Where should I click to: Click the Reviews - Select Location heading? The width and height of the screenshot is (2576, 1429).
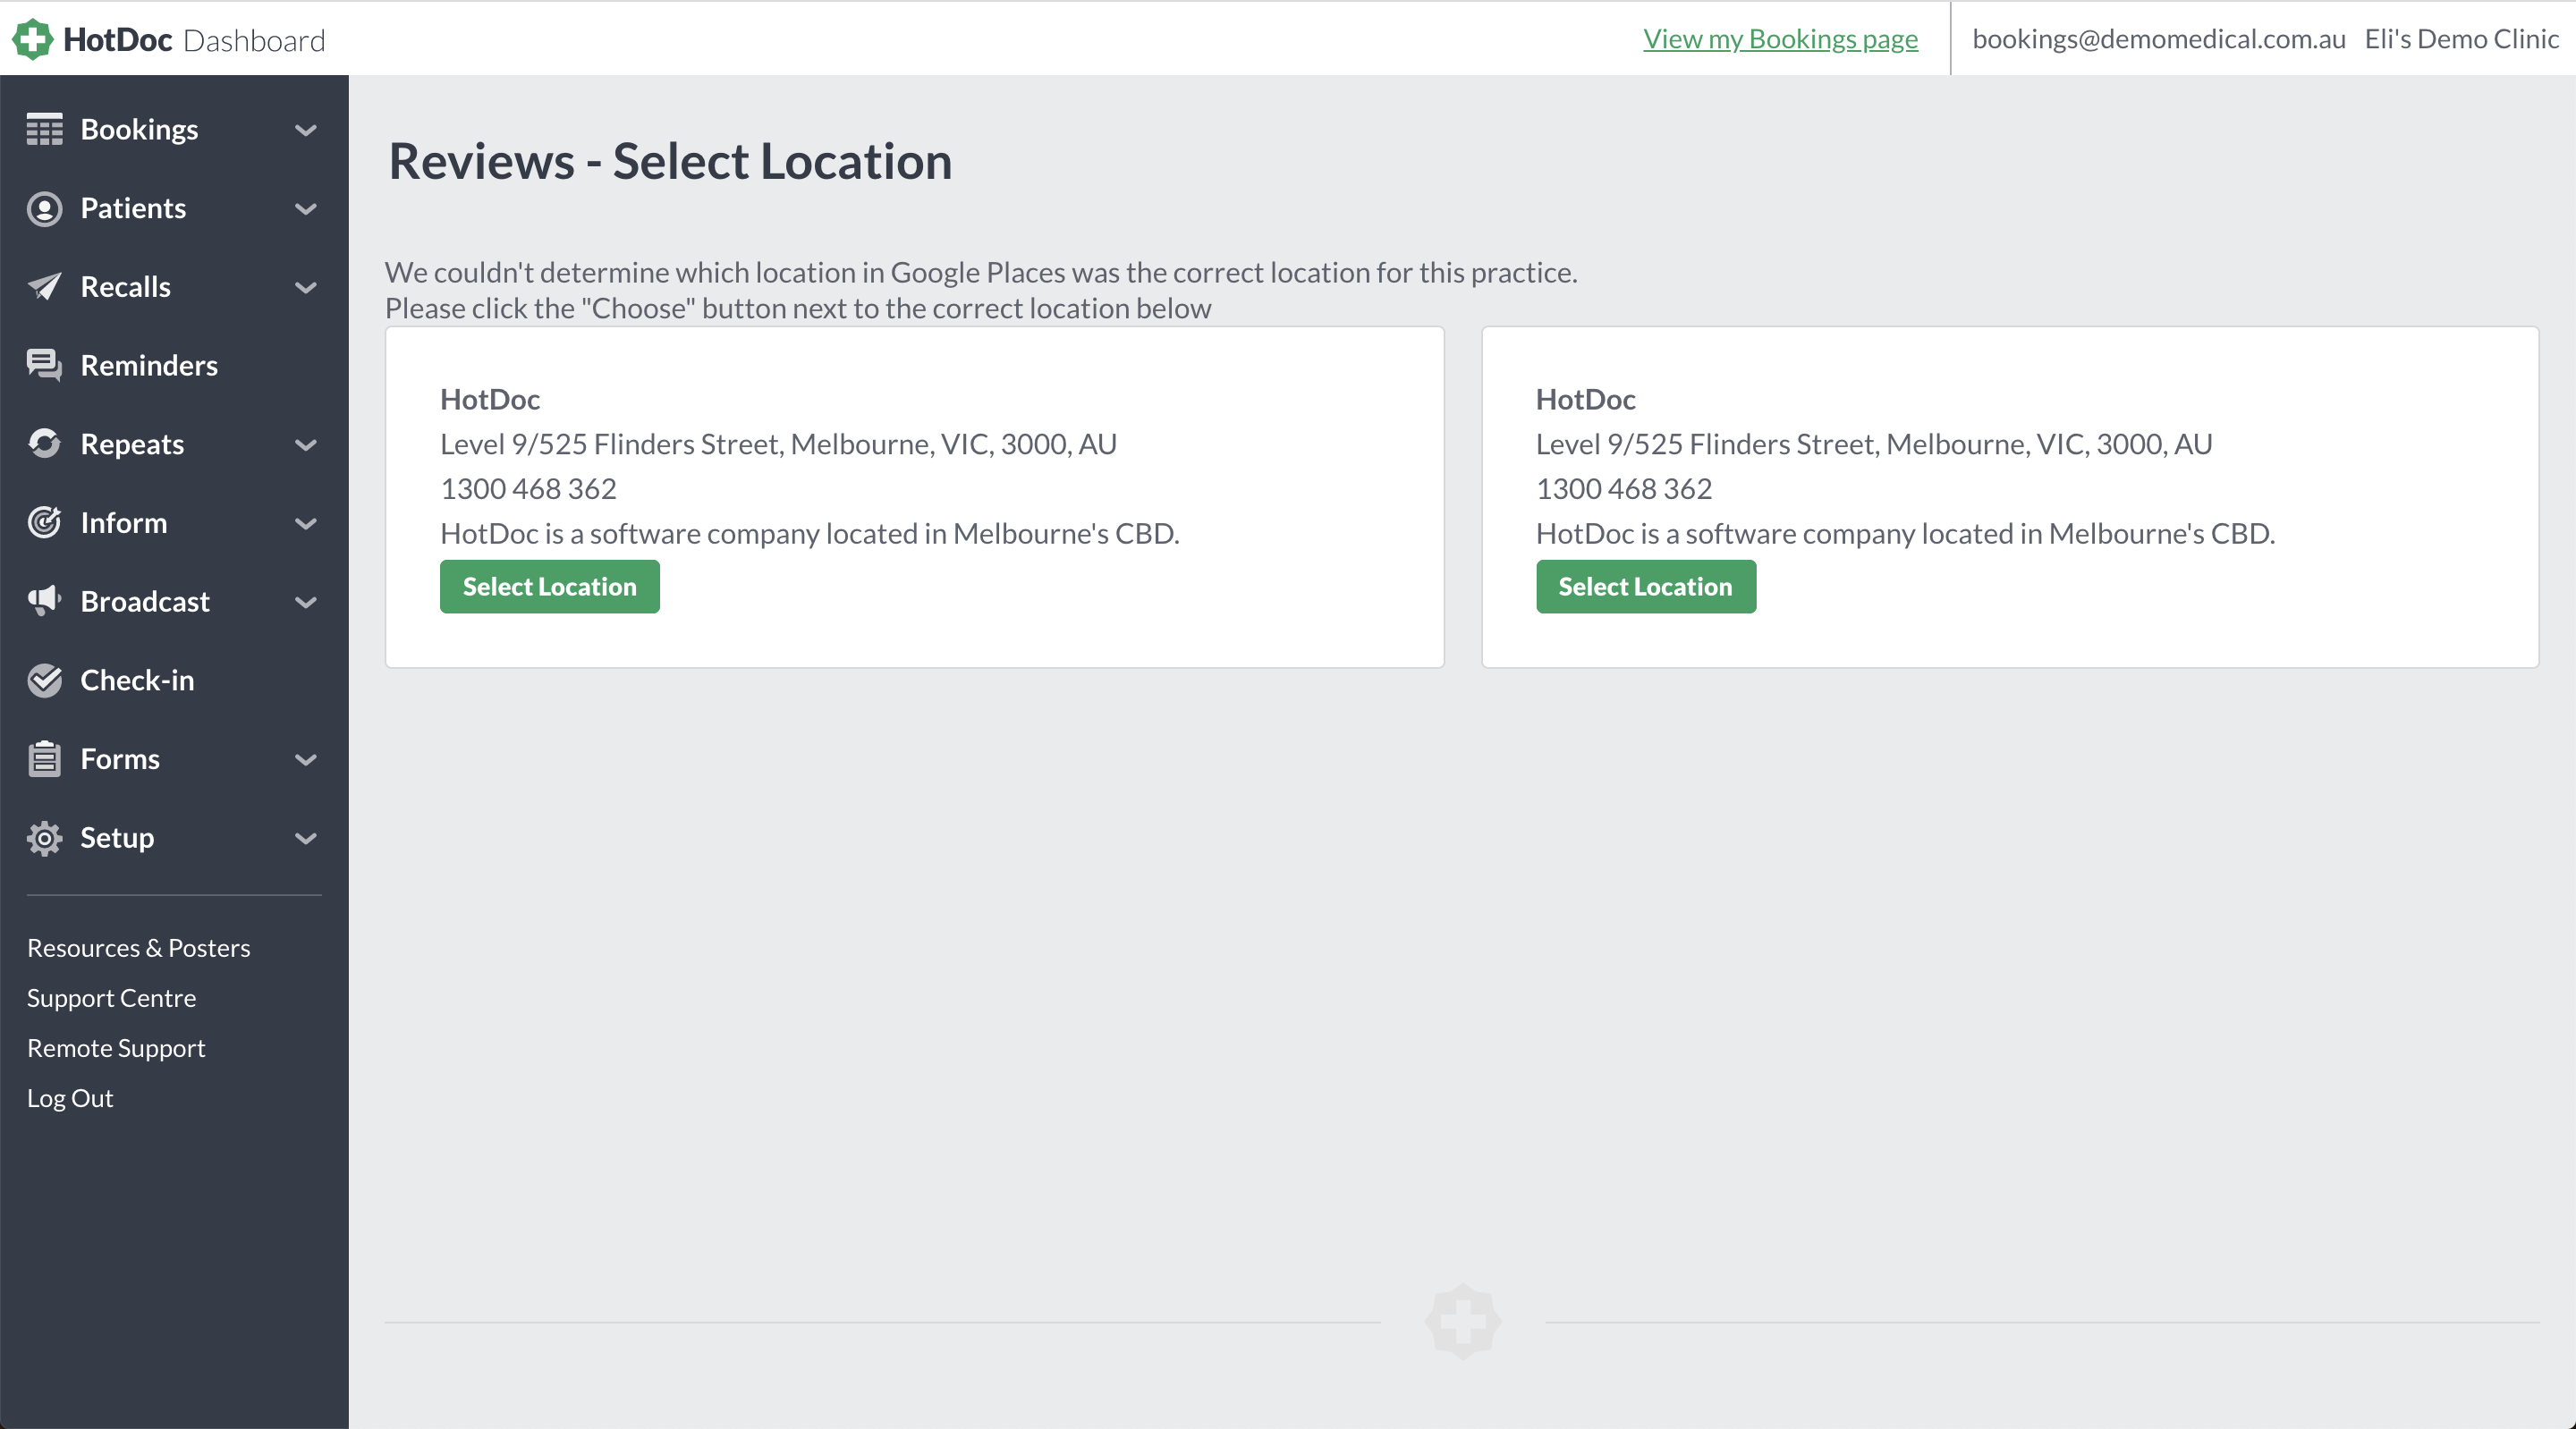(x=670, y=161)
